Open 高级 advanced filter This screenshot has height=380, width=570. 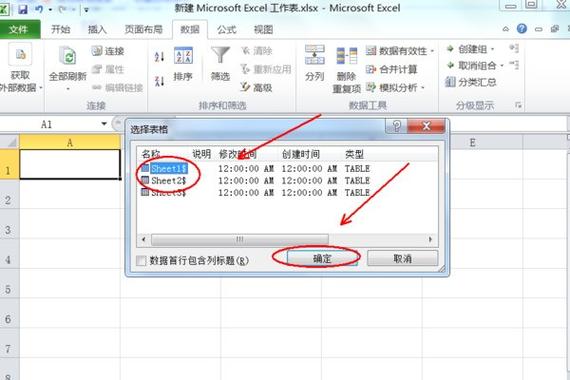click(257, 87)
